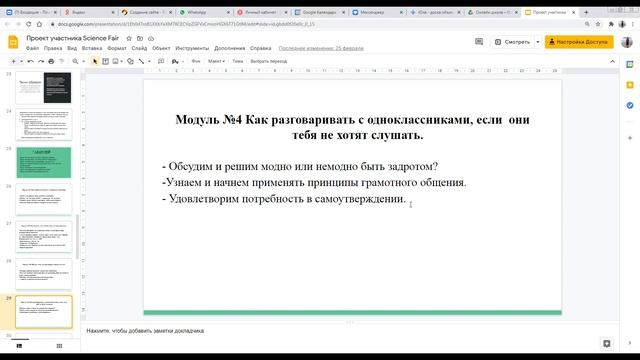Screen dimensions: 640x360
Task: Open the zoom level dropdown arrow
Action: [83, 61]
